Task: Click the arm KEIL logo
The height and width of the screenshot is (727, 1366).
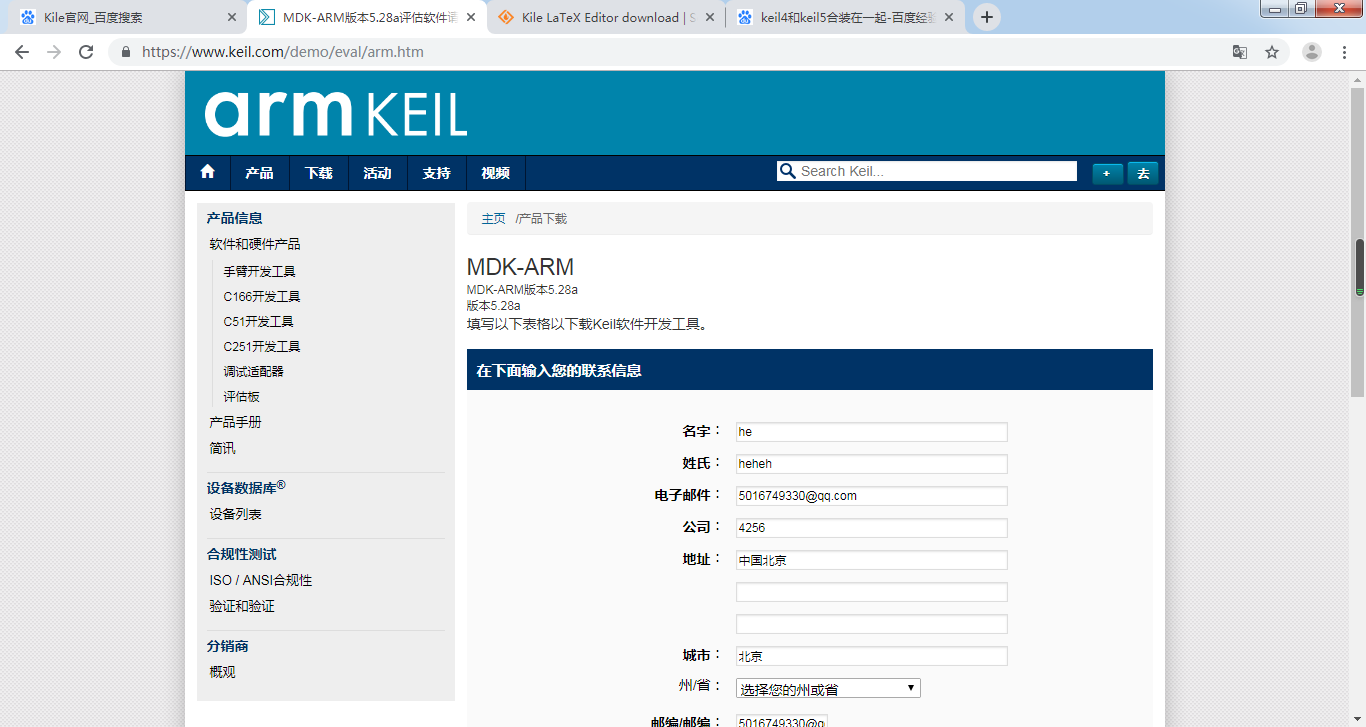Action: (x=336, y=113)
